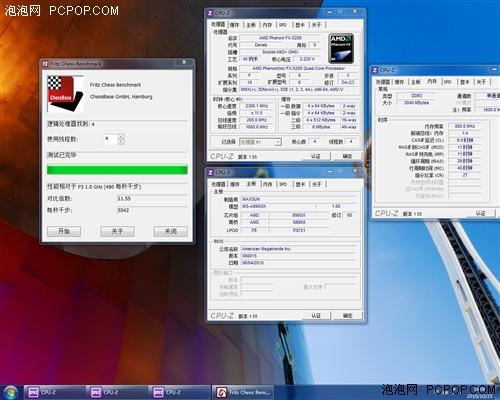Image resolution: width=500 pixels, height=400 pixels.
Task: Click the 4 x 512 KBytes level 2 cache value
Action: pyautogui.click(x=321, y=120)
